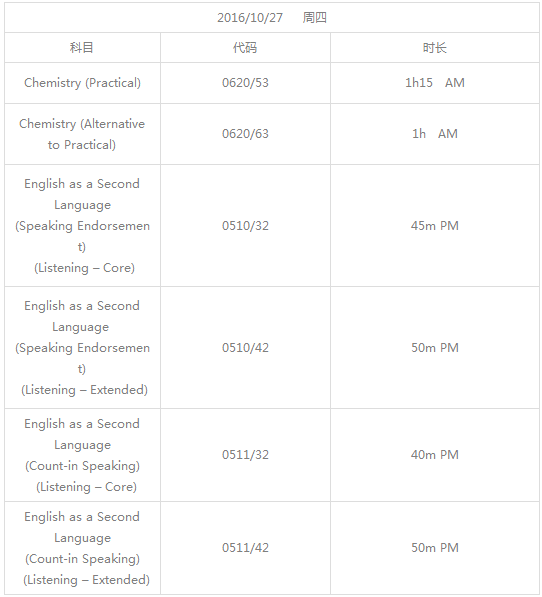Click exam code 0620/53

click(x=245, y=83)
